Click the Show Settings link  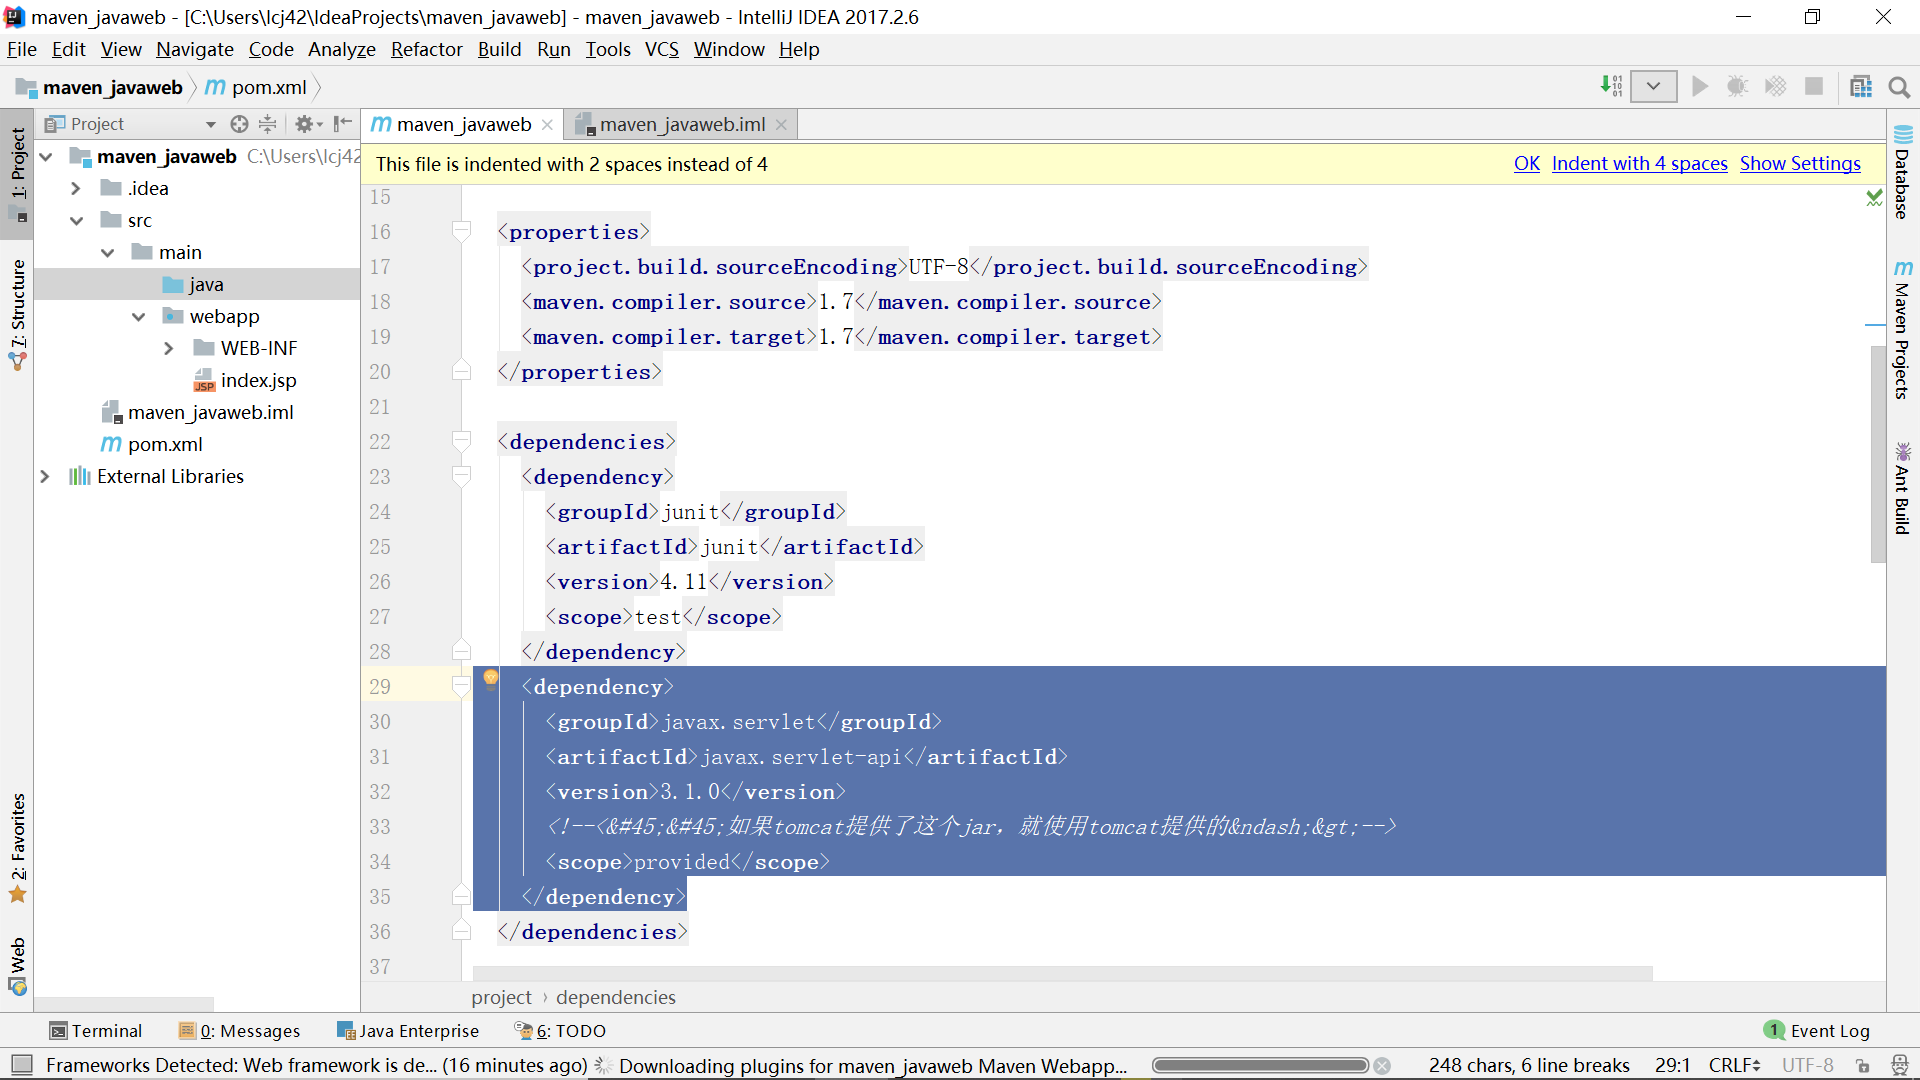[x=1799, y=164]
